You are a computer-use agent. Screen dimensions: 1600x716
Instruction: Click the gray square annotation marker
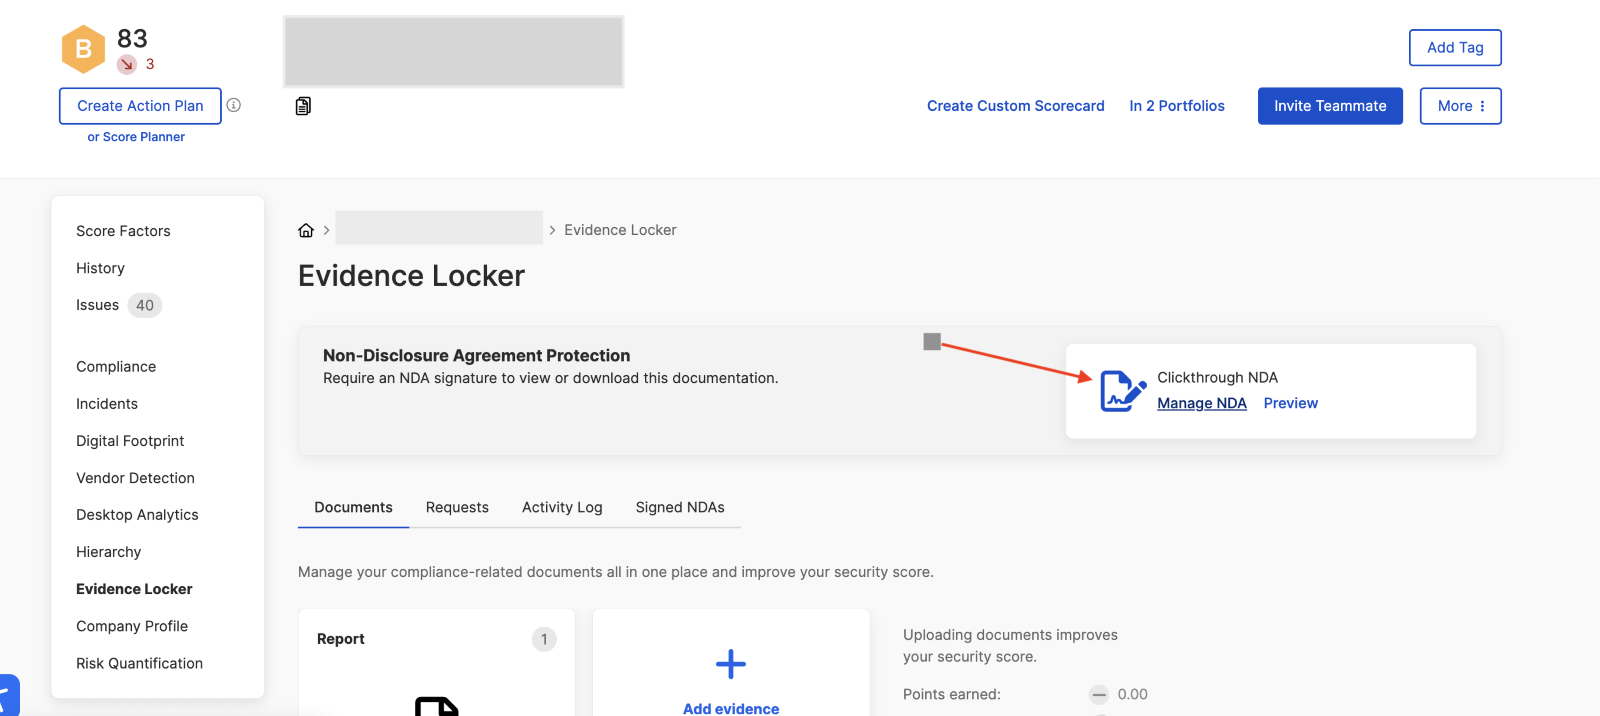[932, 342]
